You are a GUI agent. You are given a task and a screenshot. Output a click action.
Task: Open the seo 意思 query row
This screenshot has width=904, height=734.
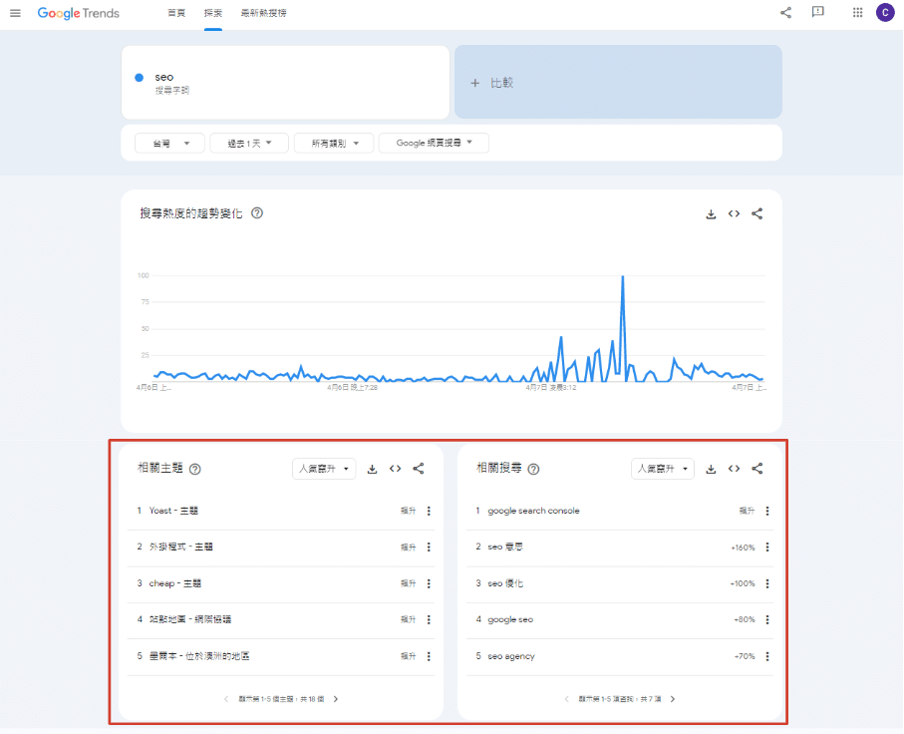click(x=620, y=547)
